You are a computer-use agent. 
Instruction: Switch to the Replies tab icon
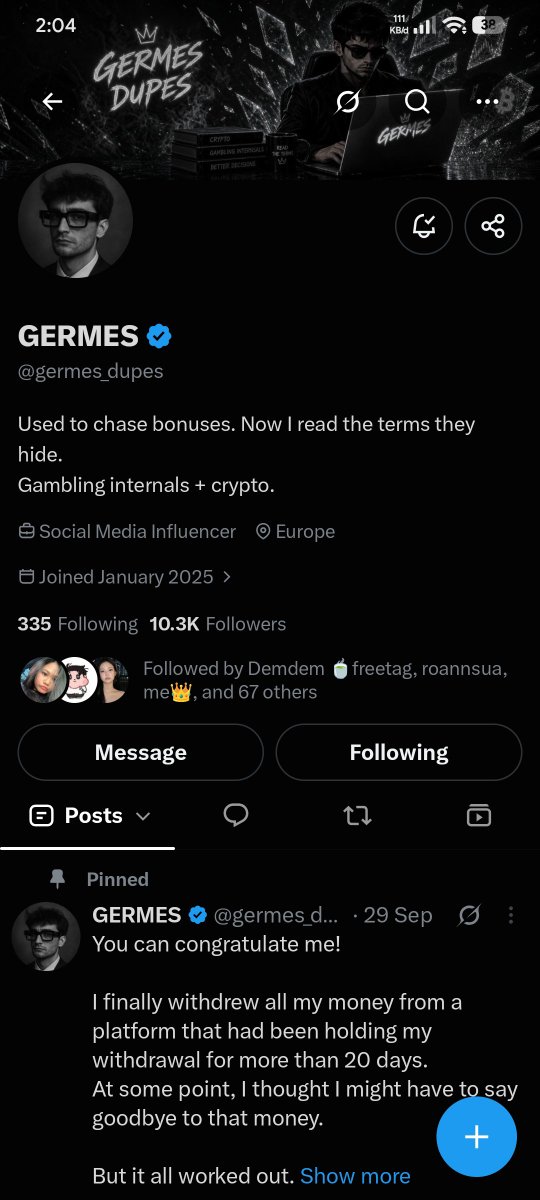(x=236, y=816)
